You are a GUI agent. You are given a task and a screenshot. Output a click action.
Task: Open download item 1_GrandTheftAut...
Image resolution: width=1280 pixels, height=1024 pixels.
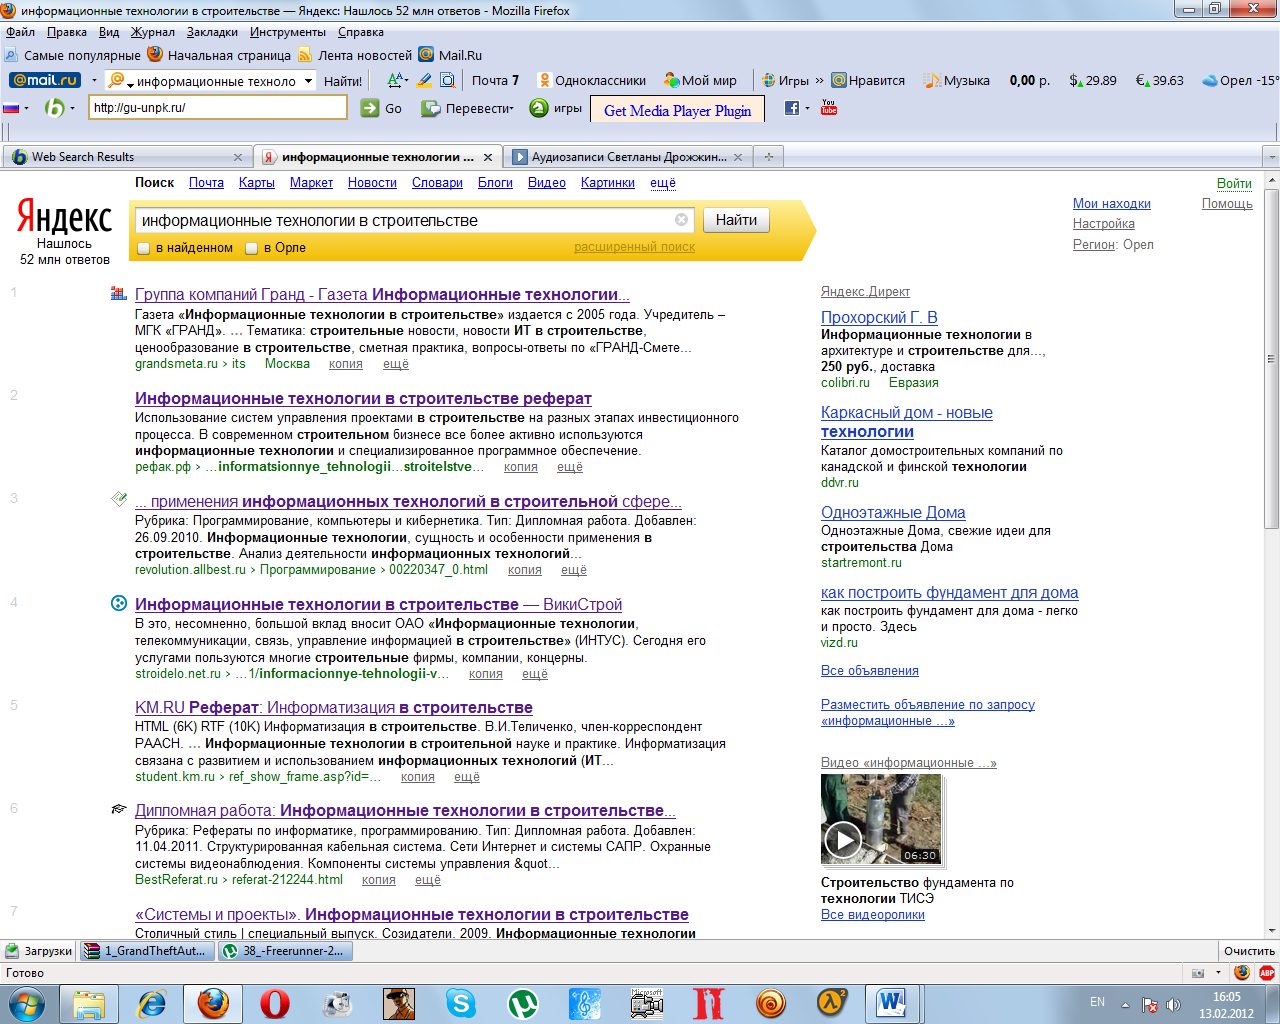click(147, 951)
